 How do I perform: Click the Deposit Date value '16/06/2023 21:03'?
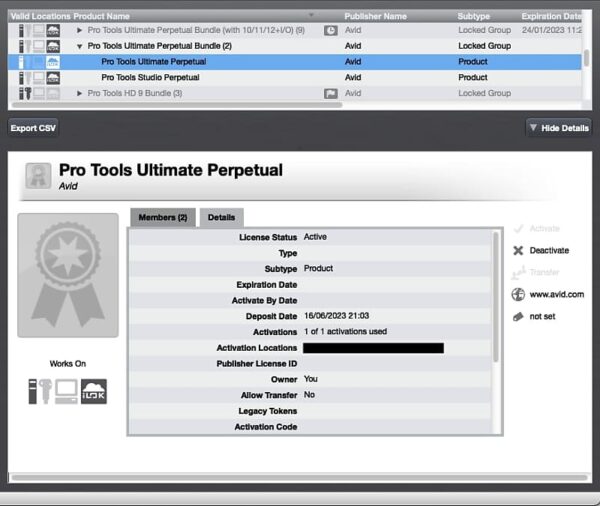337,316
